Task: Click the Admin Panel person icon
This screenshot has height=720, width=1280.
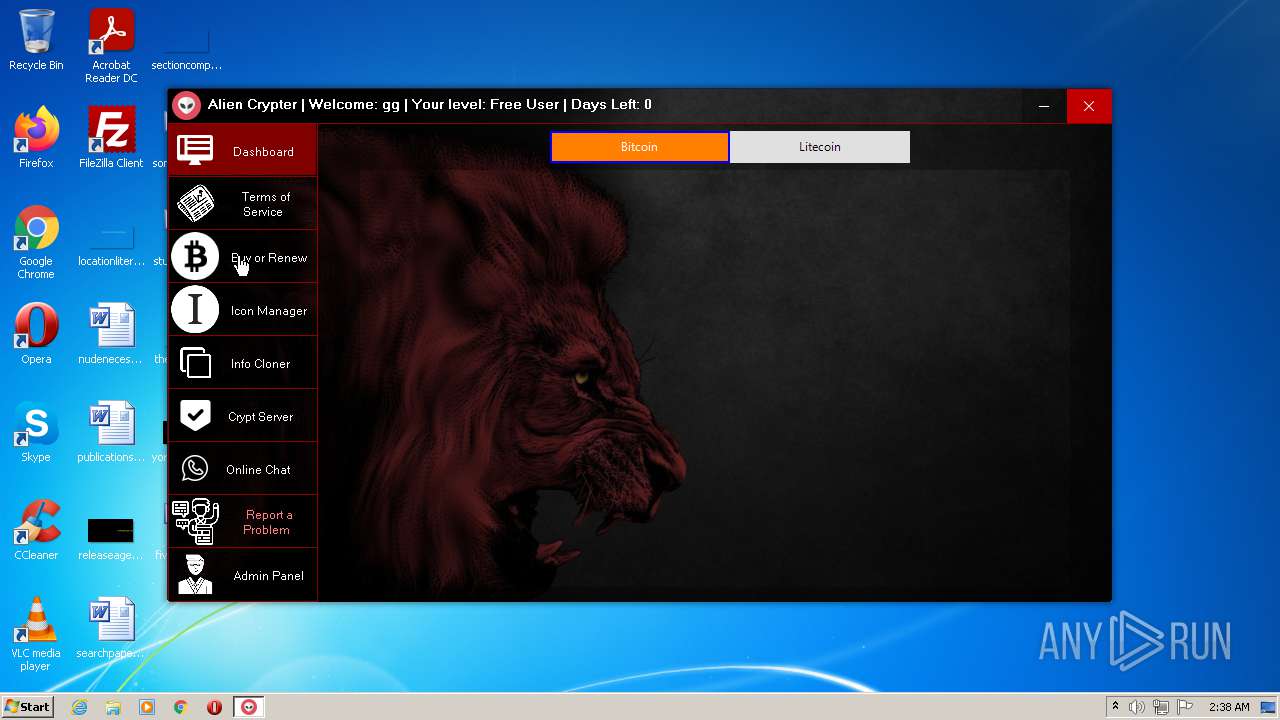Action: click(x=195, y=575)
